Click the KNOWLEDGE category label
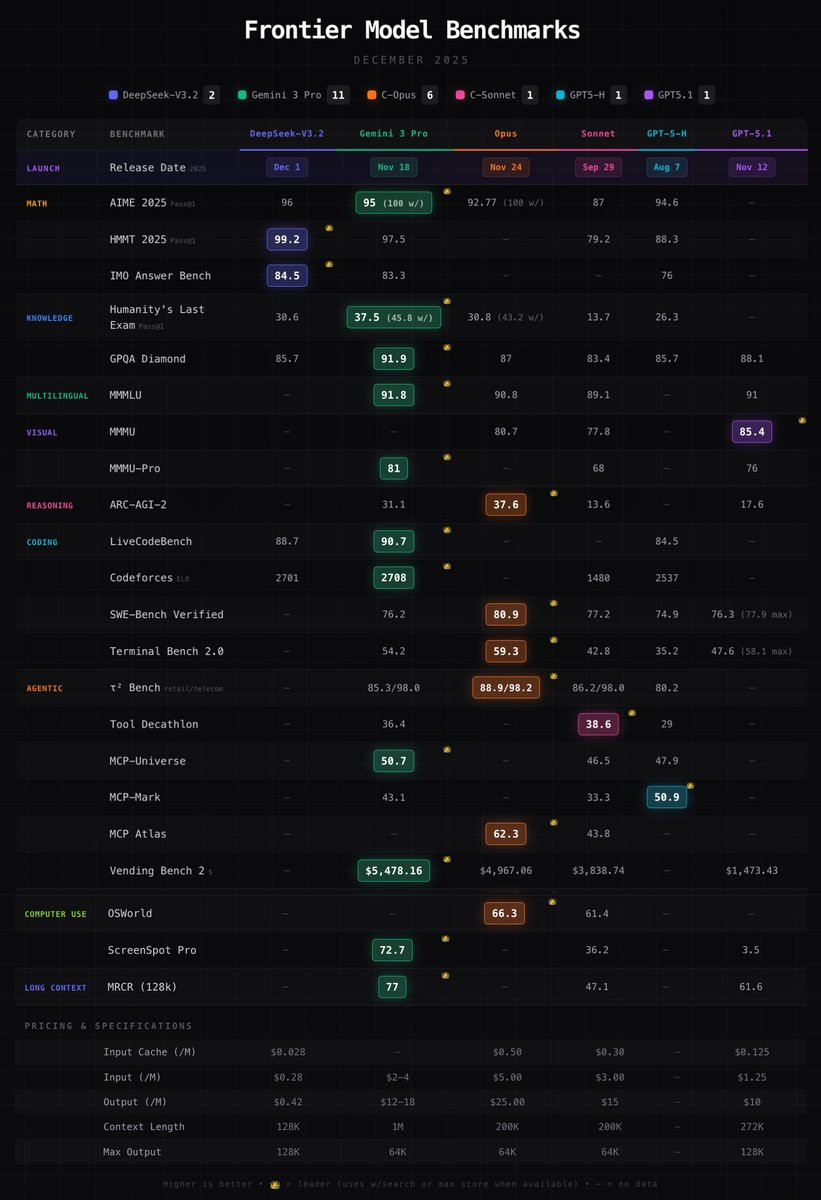821x1200 pixels. pyautogui.click(x=49, y=318)
